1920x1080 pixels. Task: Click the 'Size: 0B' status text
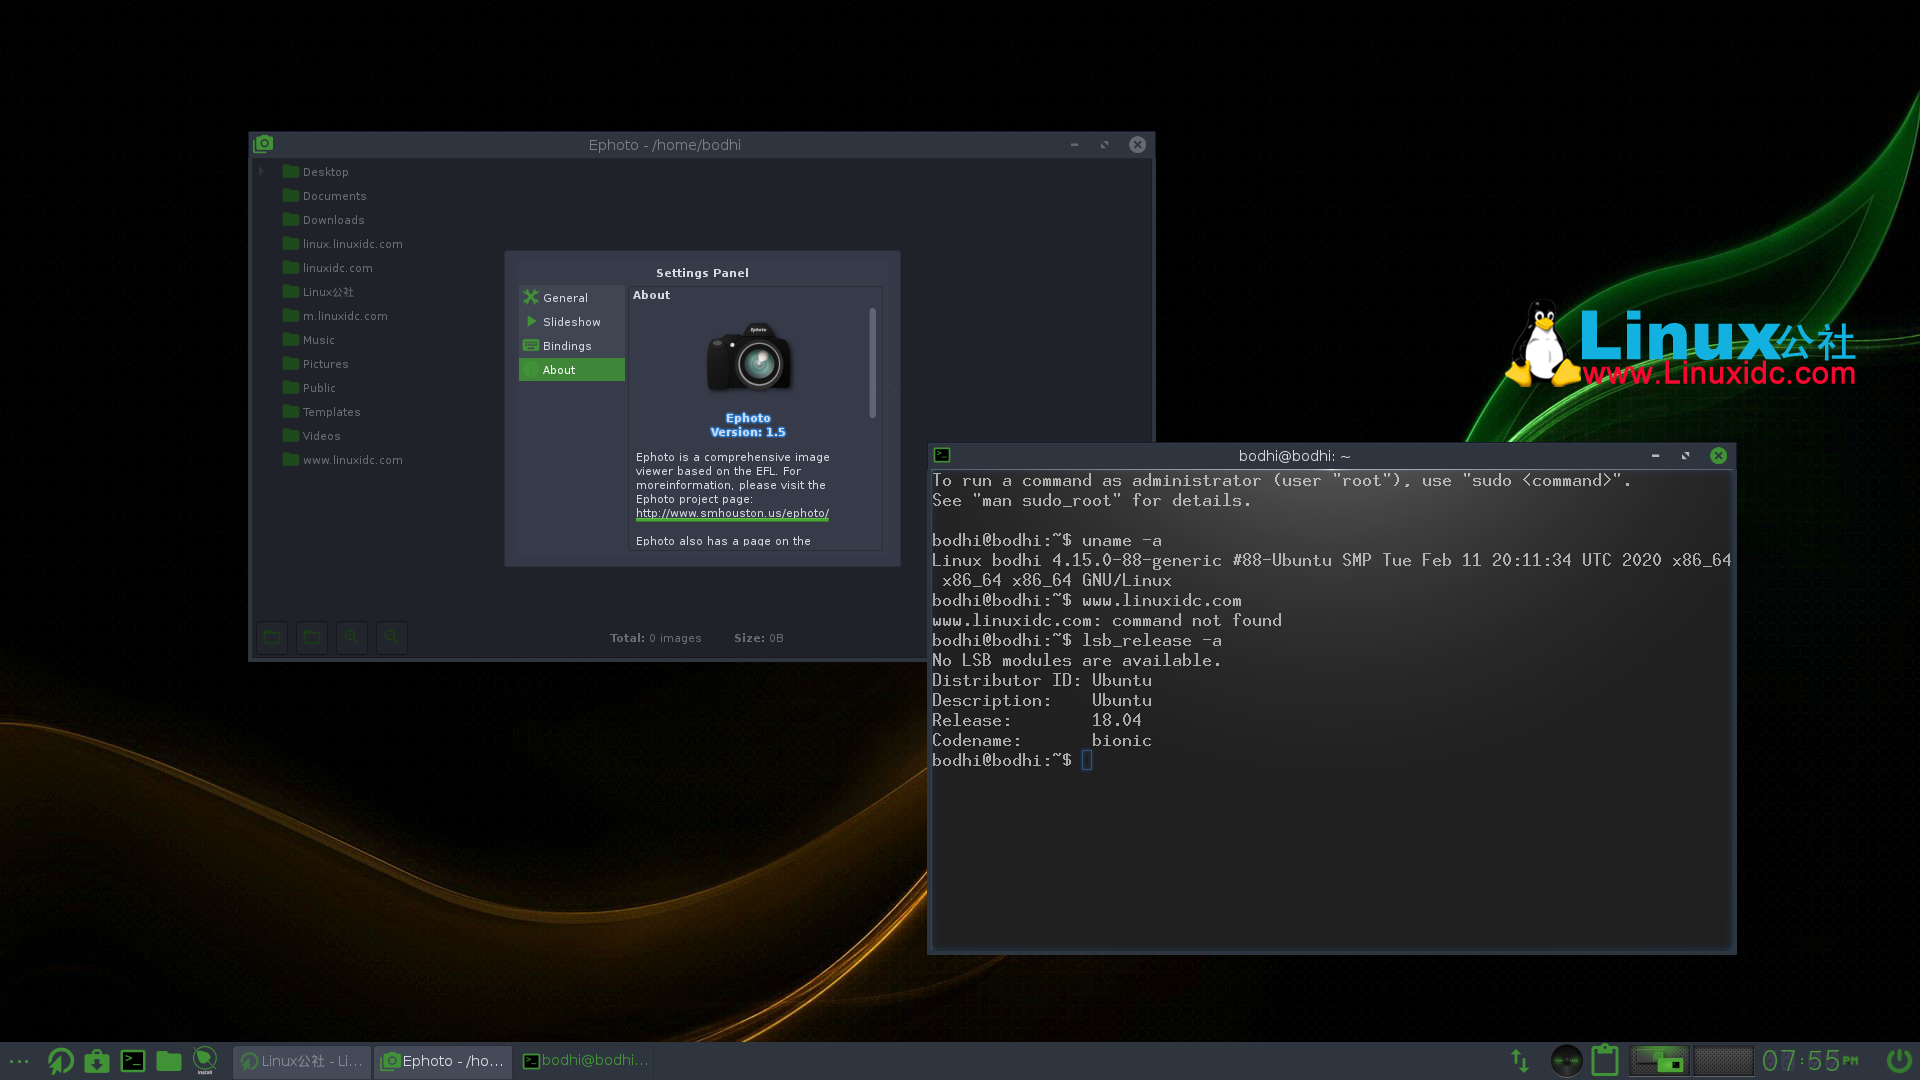click(x=759, y=638)
